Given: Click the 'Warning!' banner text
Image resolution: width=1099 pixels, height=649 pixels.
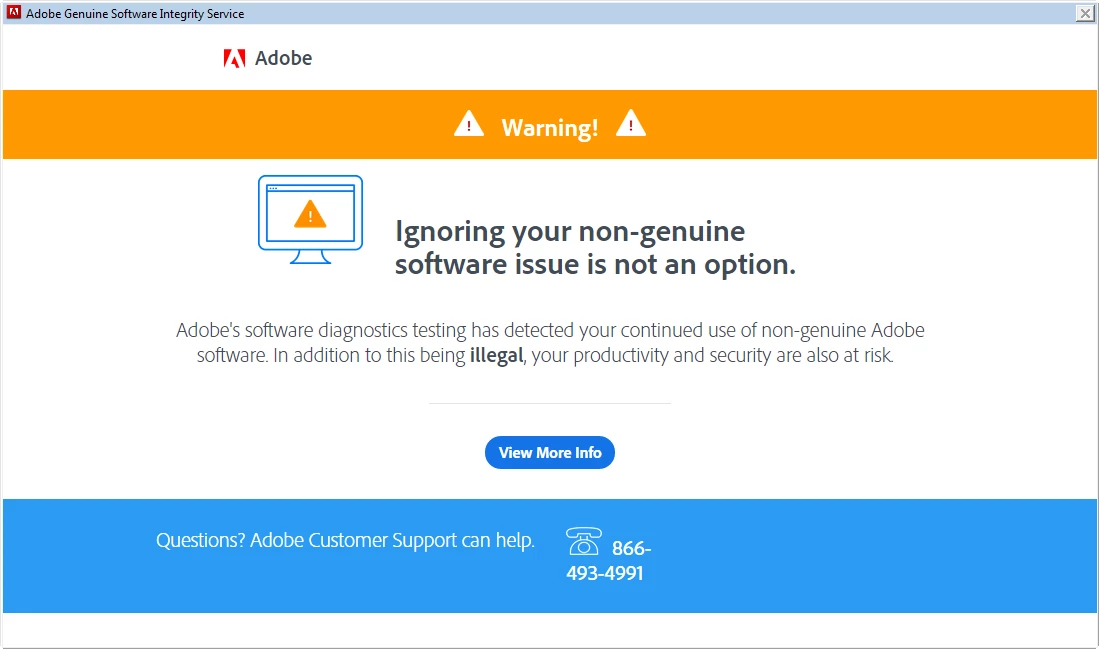Looking at the screenshot, I should click(x=550, y=128).
